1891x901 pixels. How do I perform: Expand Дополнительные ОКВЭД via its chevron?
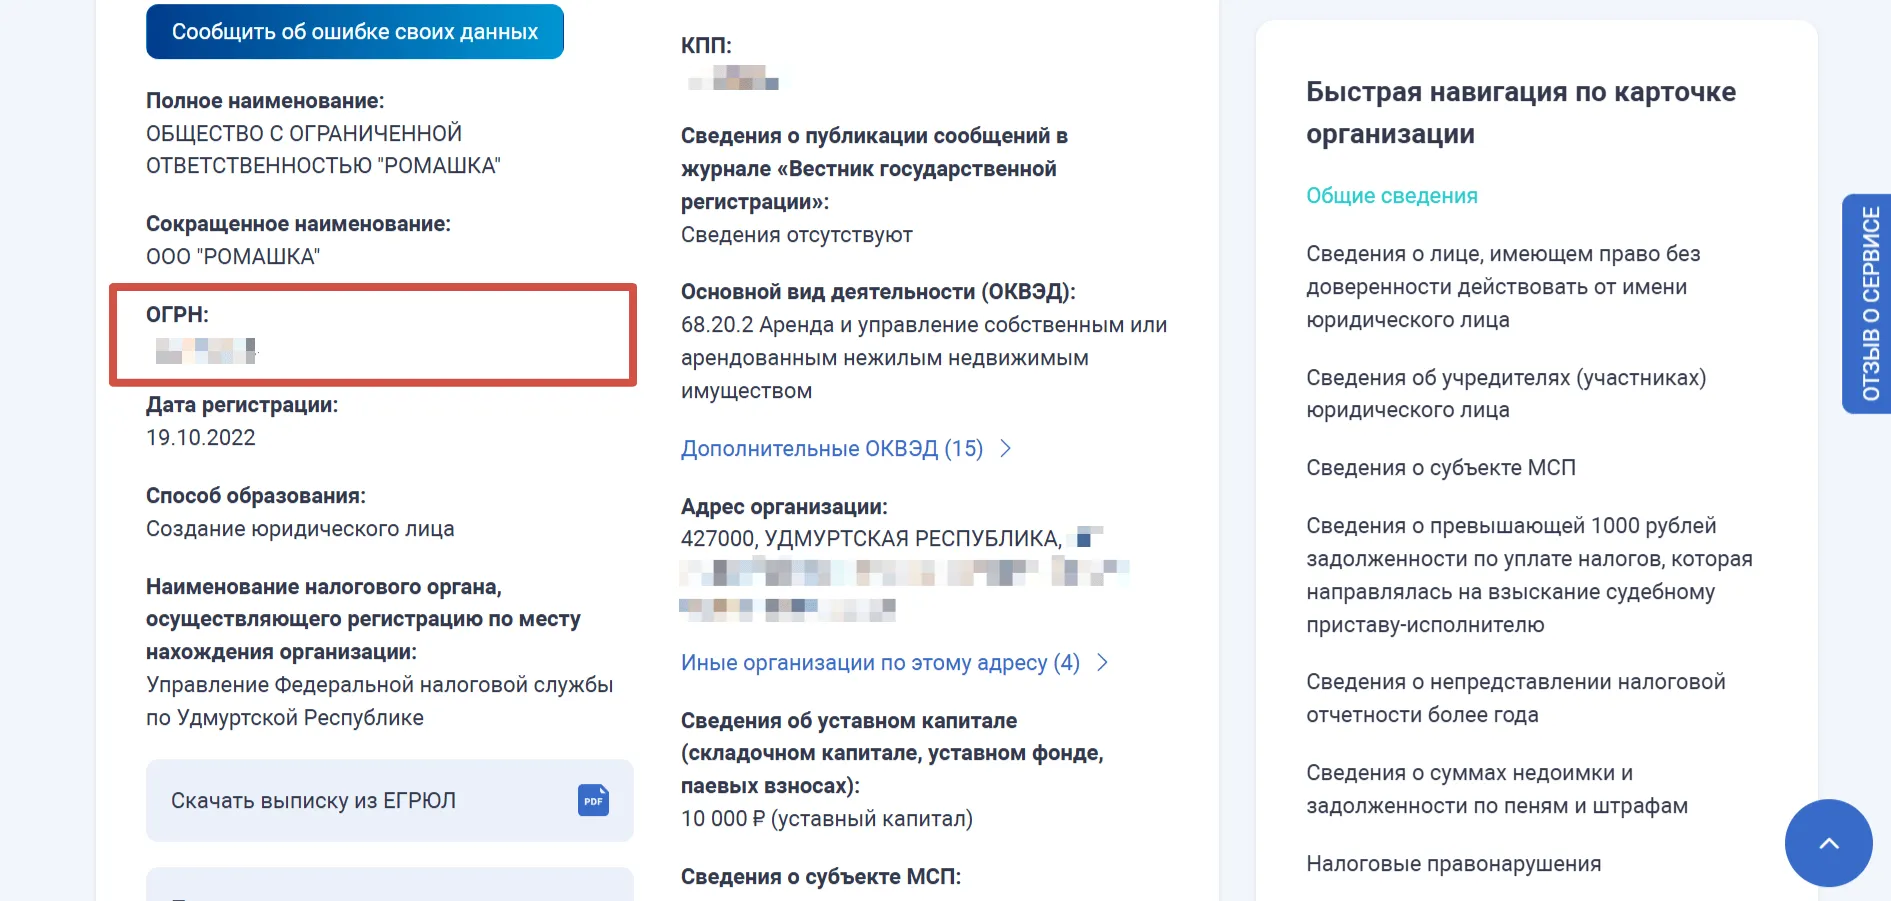coord(1006,449)
